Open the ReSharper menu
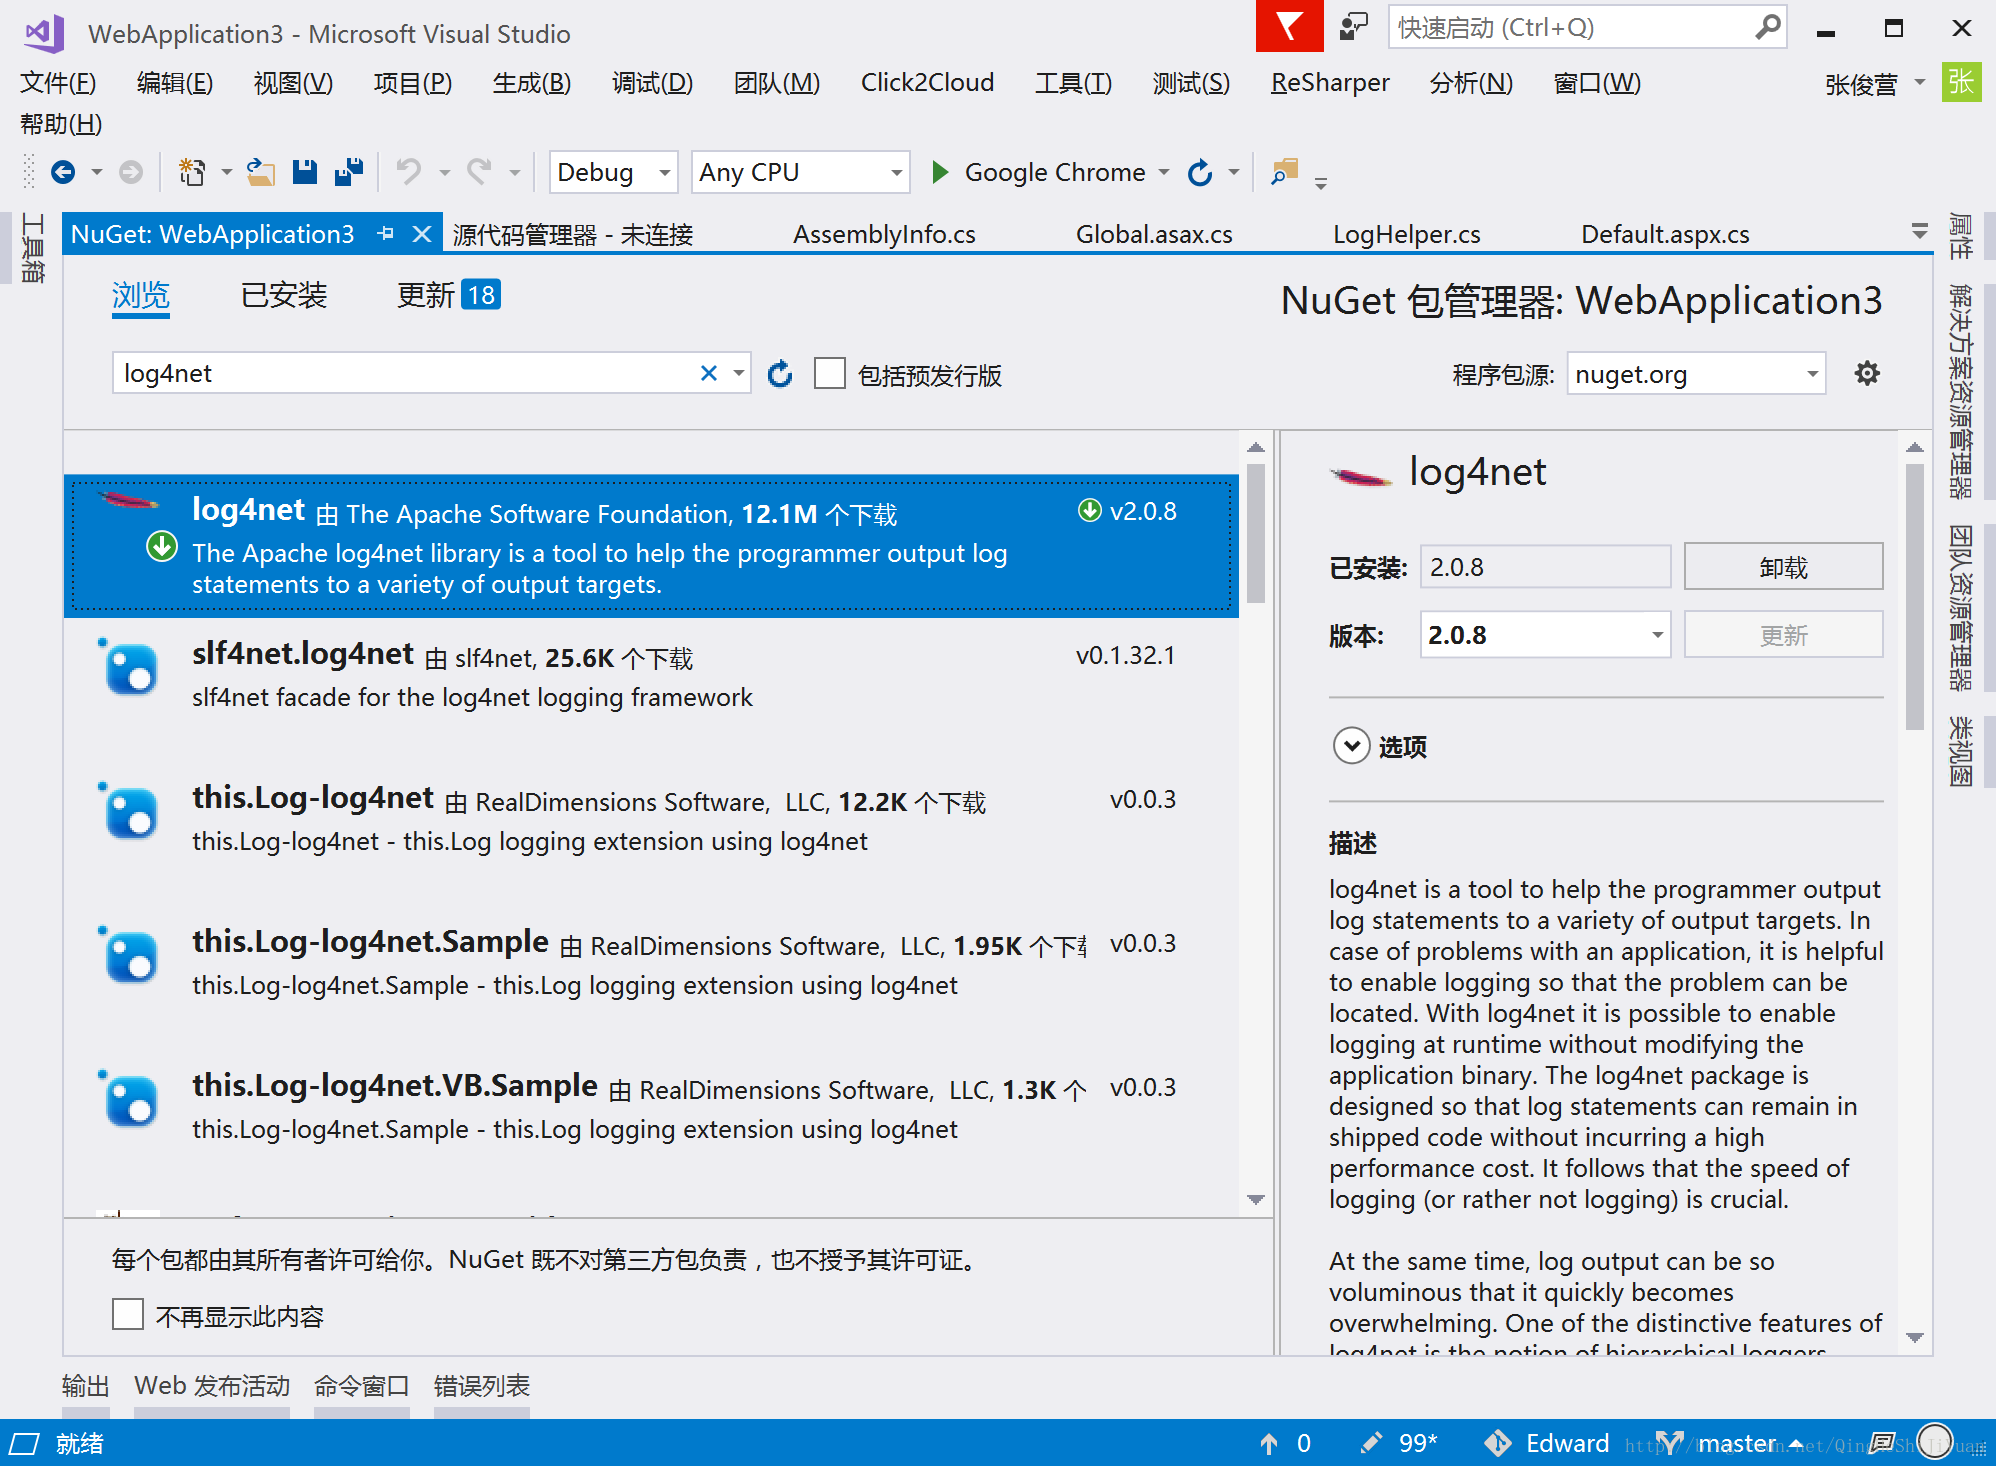The image size is (1996, 1466). pos(1329,82)
